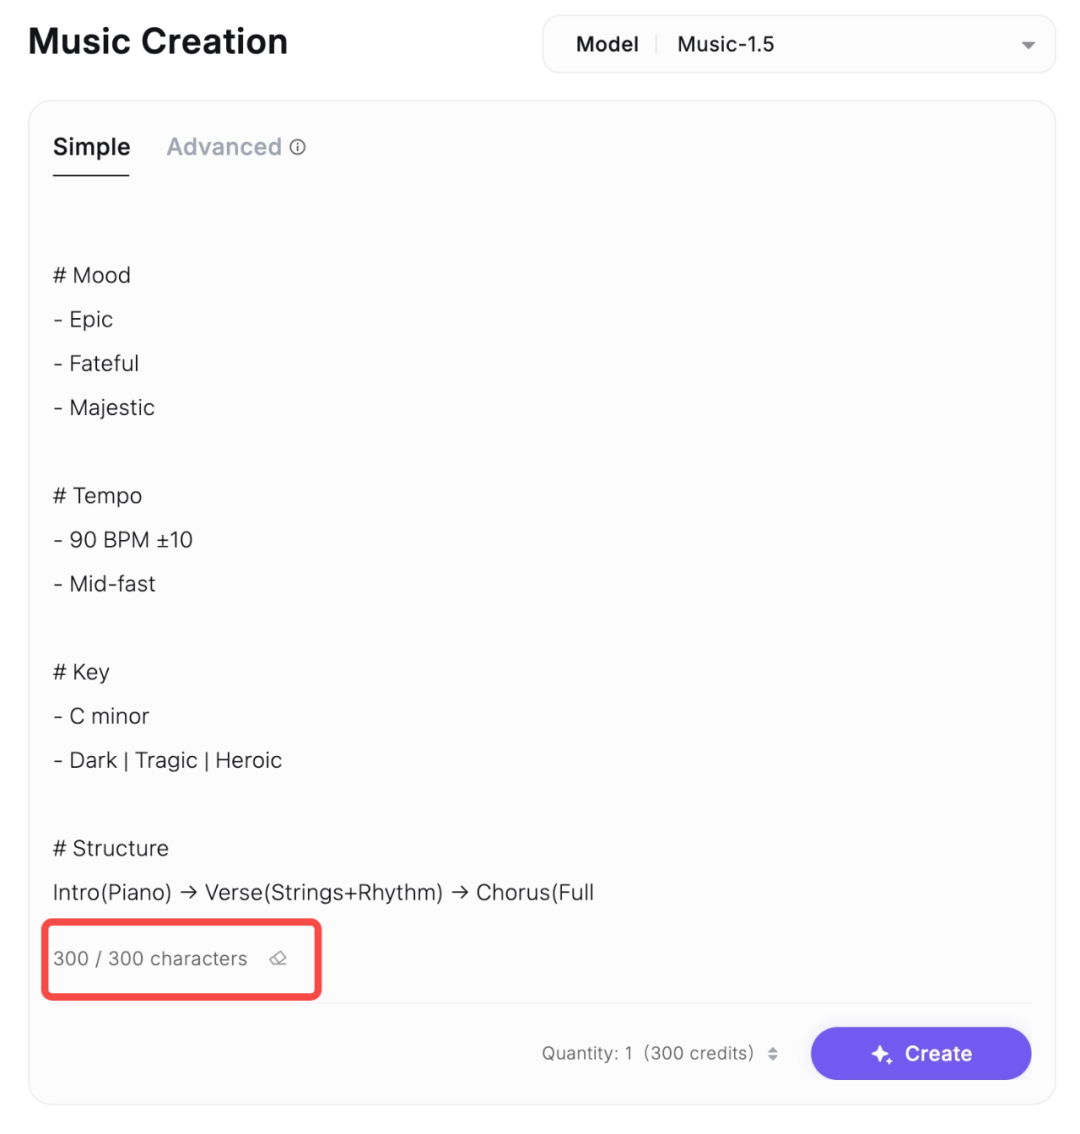This screenshot has height=1134, width=1080.
Task: Click the info icon beside Advanced
Action: pyautogui.click(x=298, y=147)
